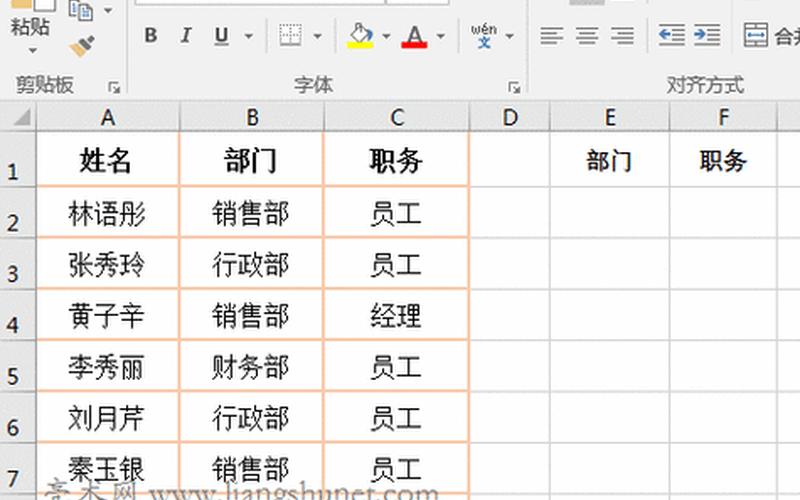Screen dimensions: 800x500
Task: Select column B header
Action: coord(252,117)
